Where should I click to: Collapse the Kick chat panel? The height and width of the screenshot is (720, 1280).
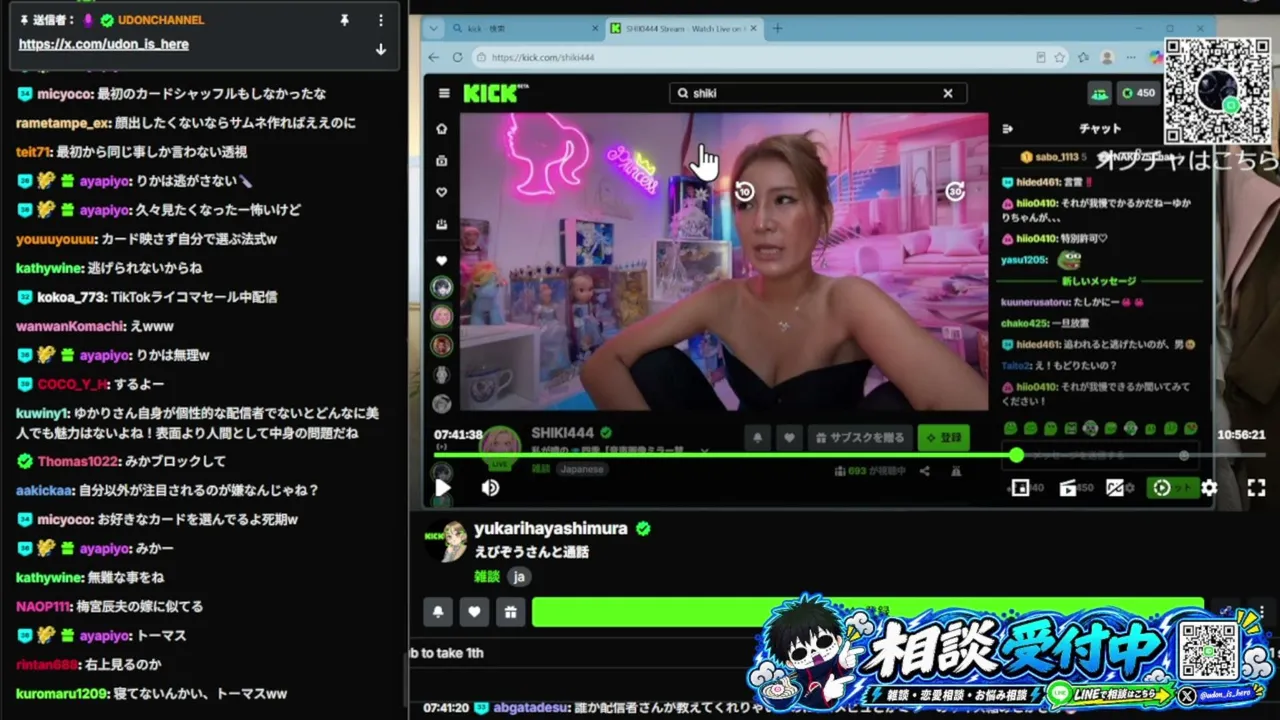tap(1007, 128)
